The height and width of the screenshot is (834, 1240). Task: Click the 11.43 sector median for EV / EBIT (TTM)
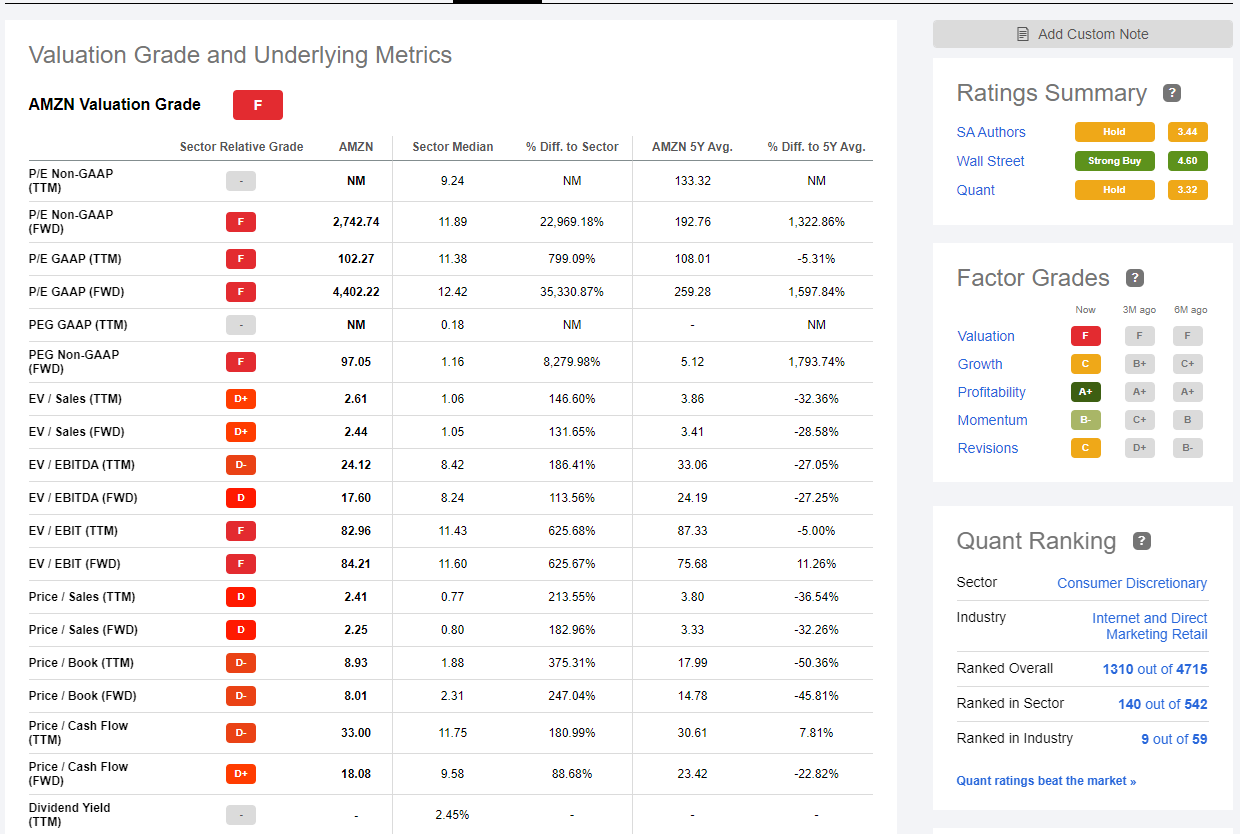point(453,531)
